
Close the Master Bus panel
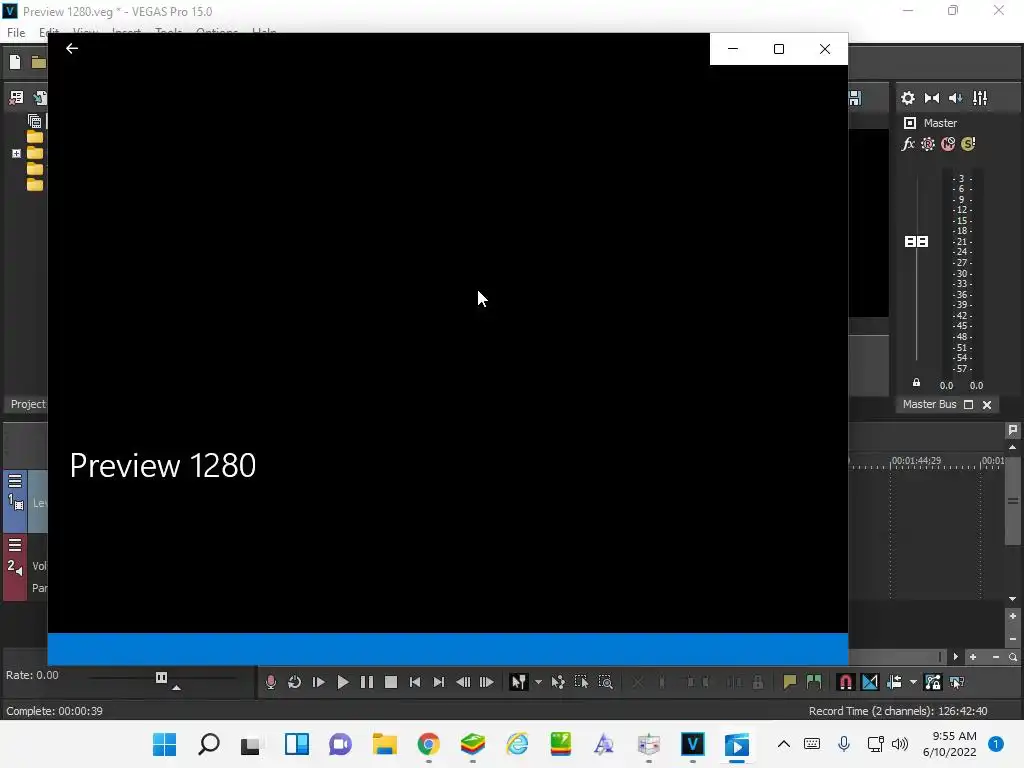tap(987, 405)
